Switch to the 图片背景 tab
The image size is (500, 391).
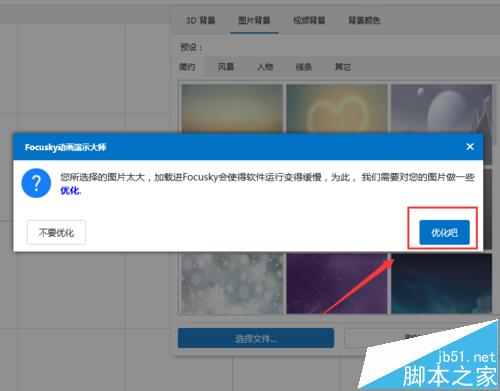point(254,20)
